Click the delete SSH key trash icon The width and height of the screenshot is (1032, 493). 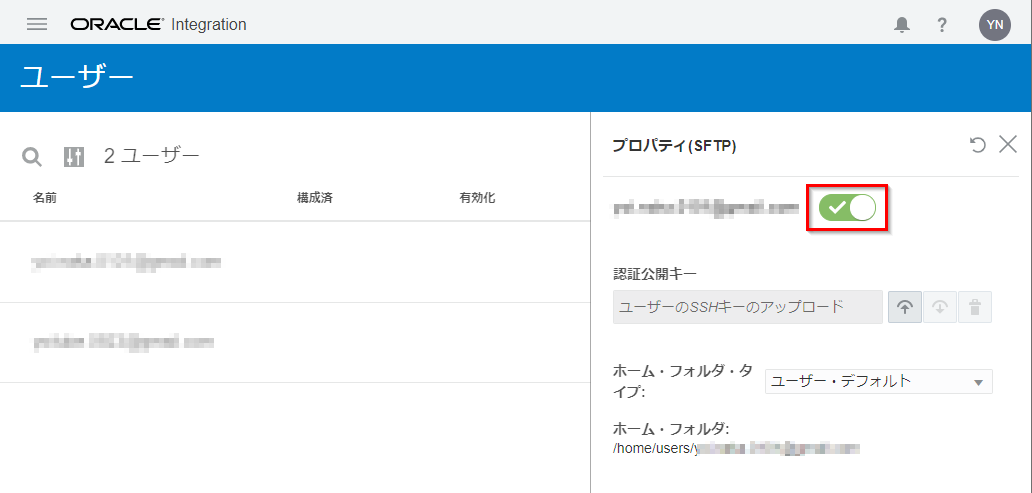pos(974,307)
